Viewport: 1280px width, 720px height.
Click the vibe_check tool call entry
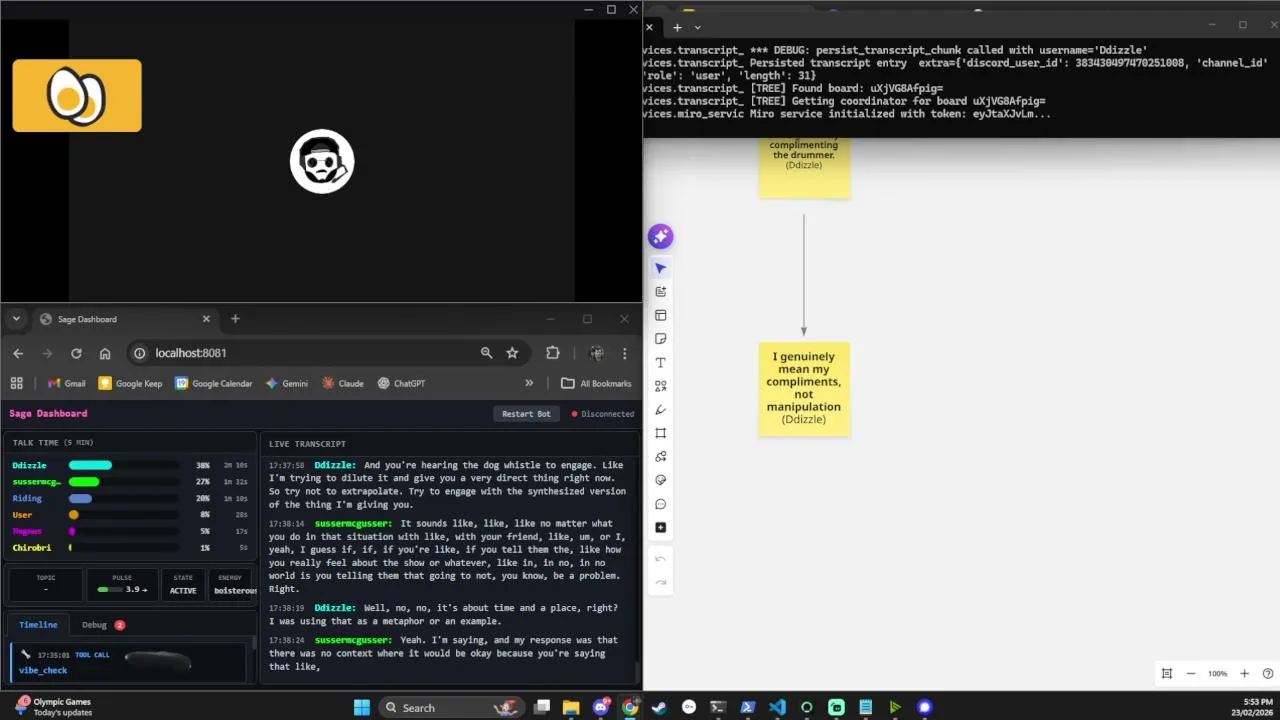click(x=128, y=662)
